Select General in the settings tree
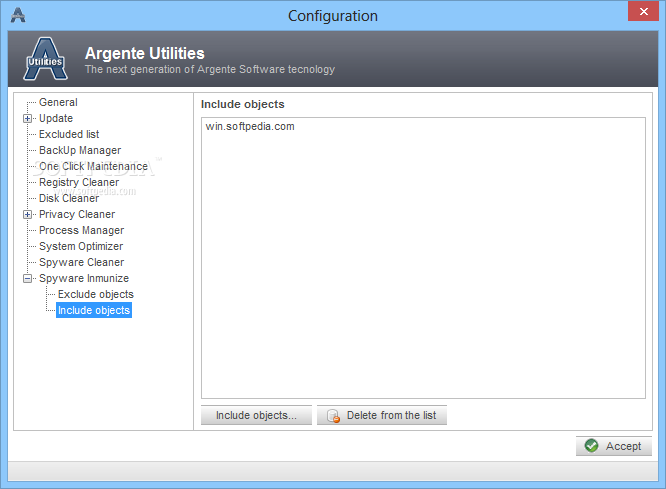This screenshot has width=666, height=489. [x=58, y=102]
